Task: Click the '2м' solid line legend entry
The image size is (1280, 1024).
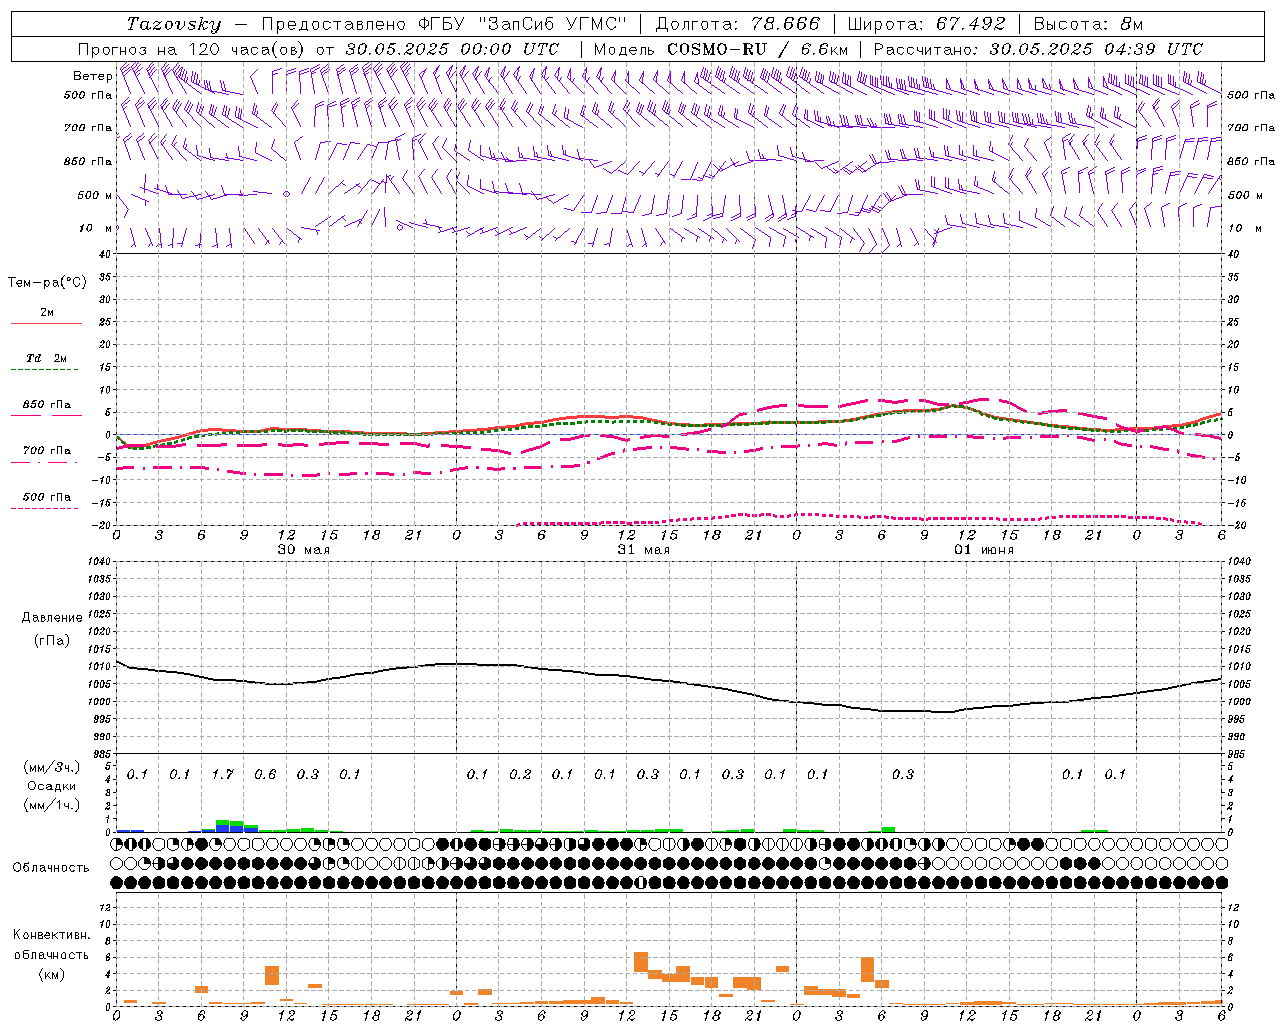Action: (x=47, y=312)
